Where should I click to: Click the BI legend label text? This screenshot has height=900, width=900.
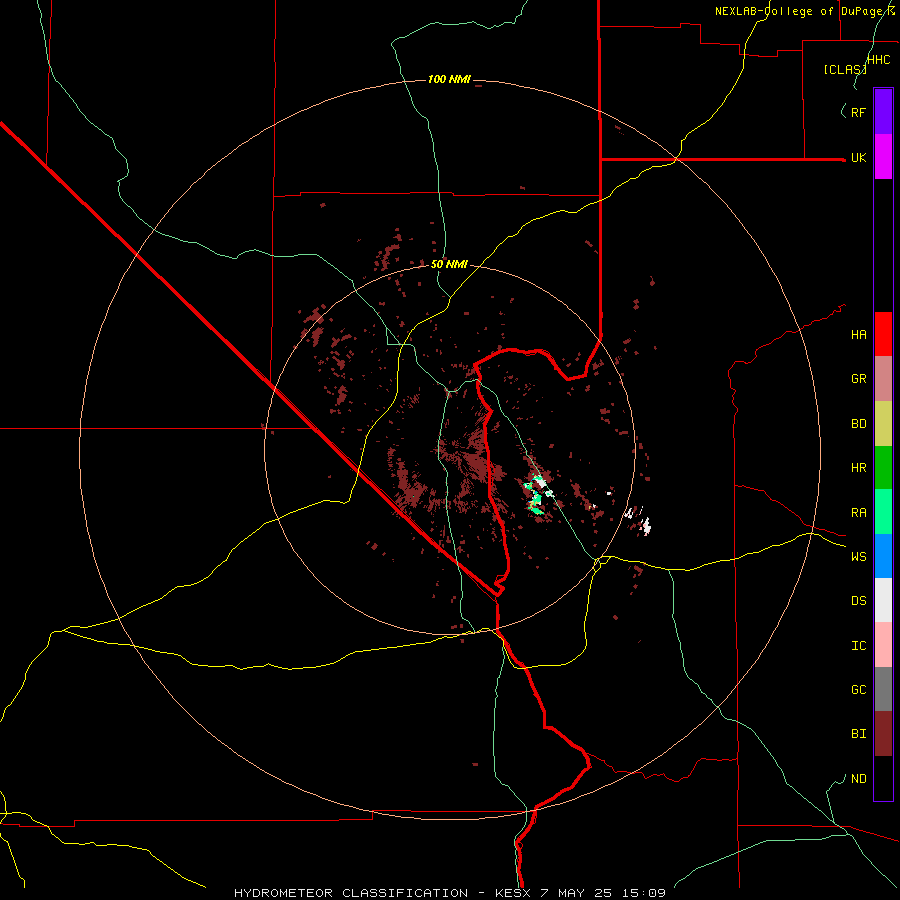(858, 734)
